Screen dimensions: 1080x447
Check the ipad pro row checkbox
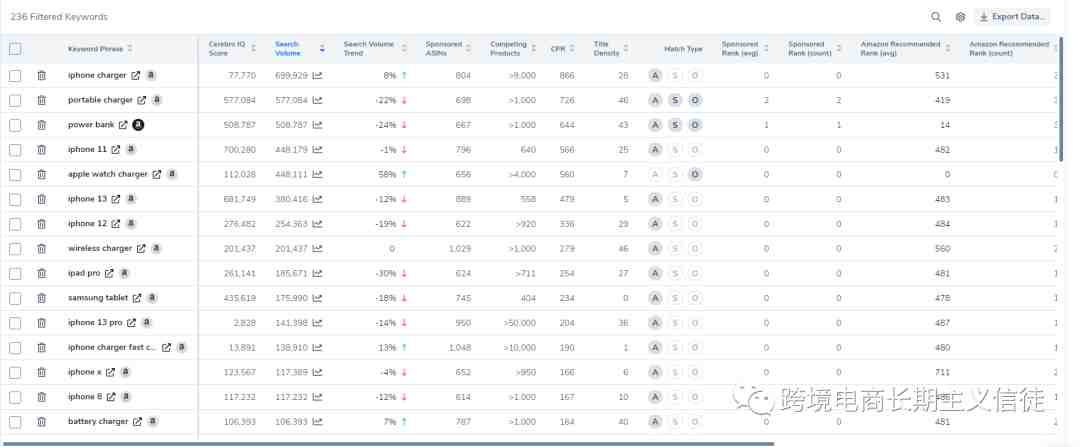coord(15,273)
